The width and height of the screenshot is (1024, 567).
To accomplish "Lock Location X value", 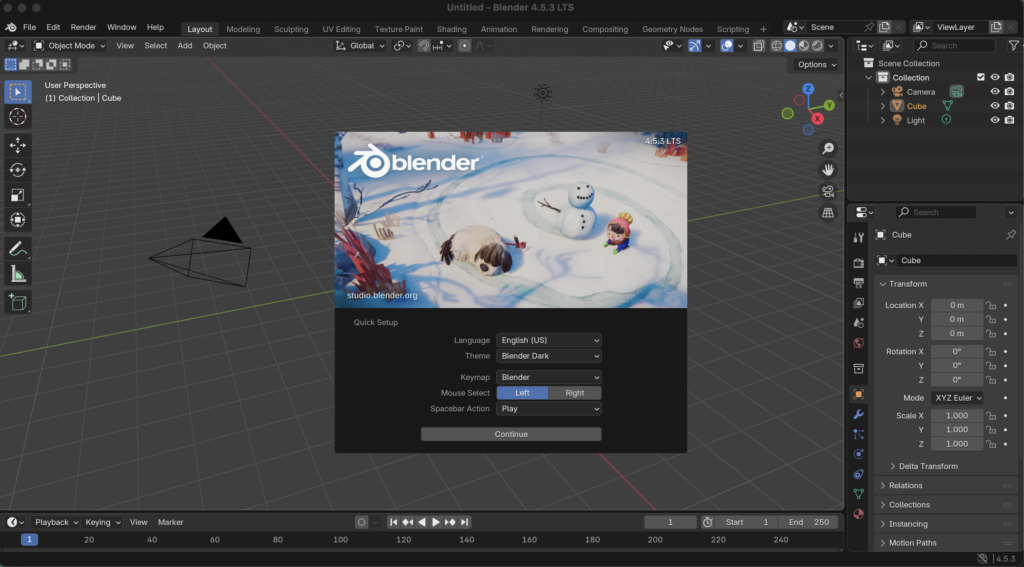I will click(x=991, y=306).
